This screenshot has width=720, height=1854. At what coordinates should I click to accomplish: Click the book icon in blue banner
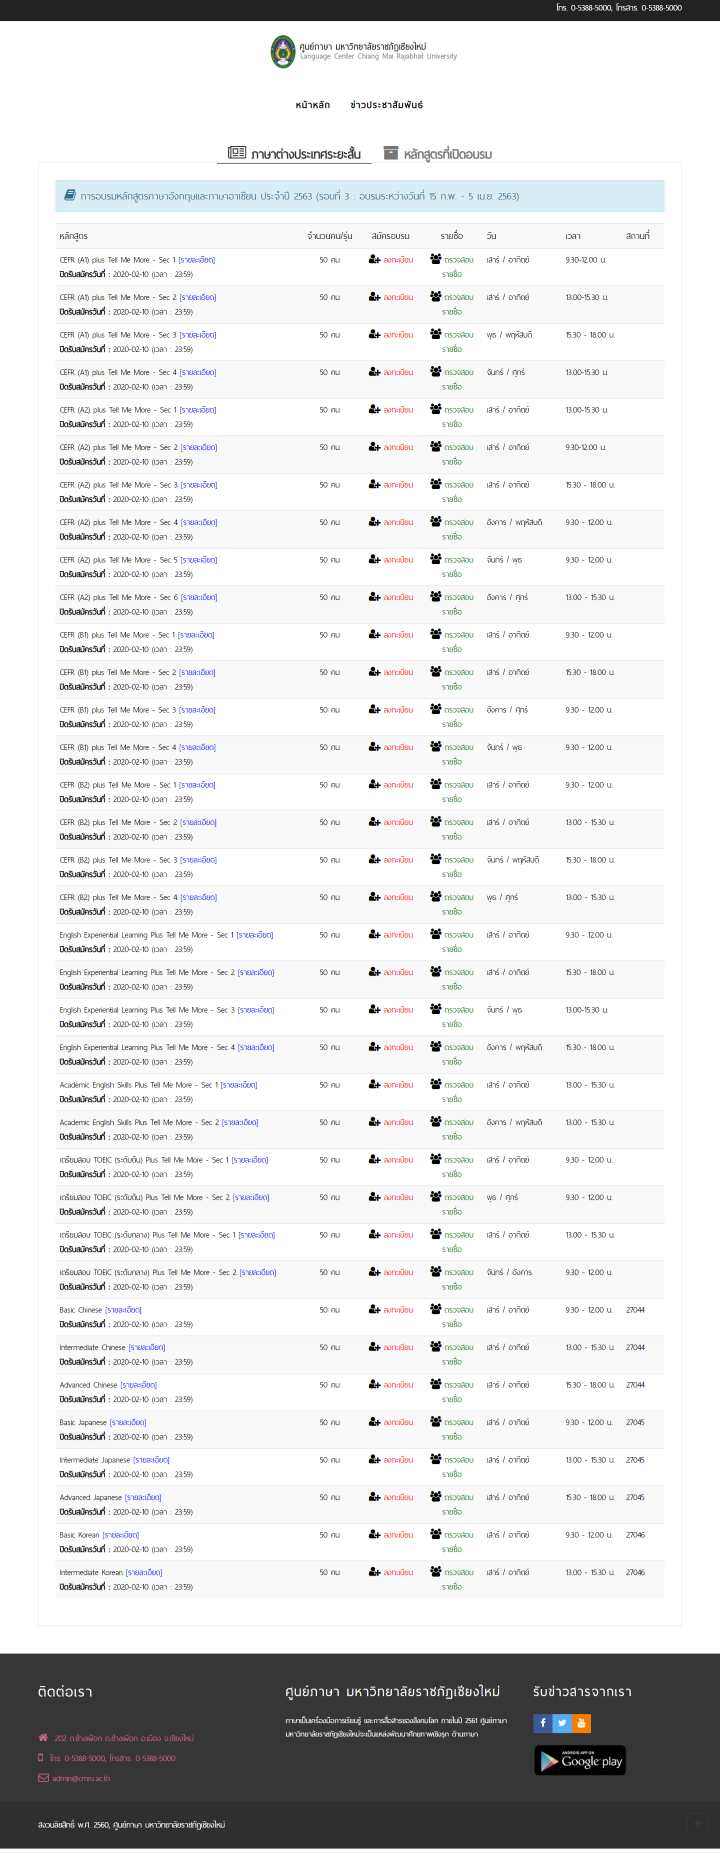[x=70, y=196]
